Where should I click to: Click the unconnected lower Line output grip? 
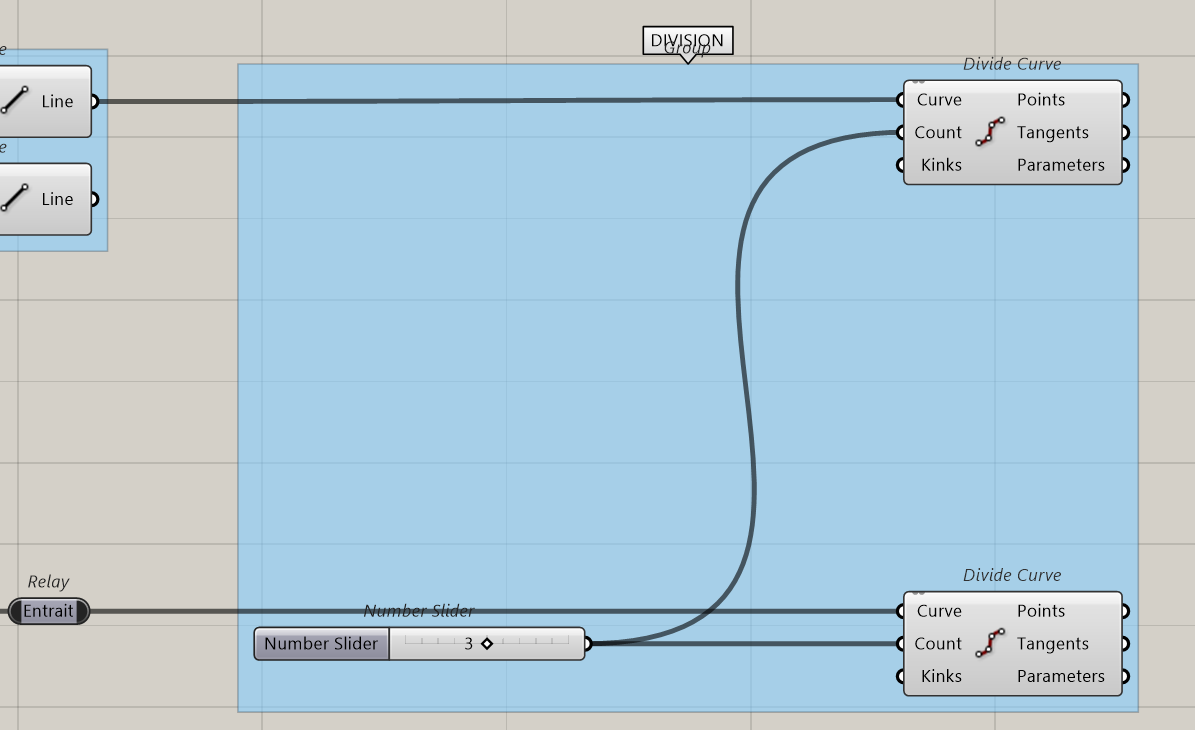pos(94,199)
